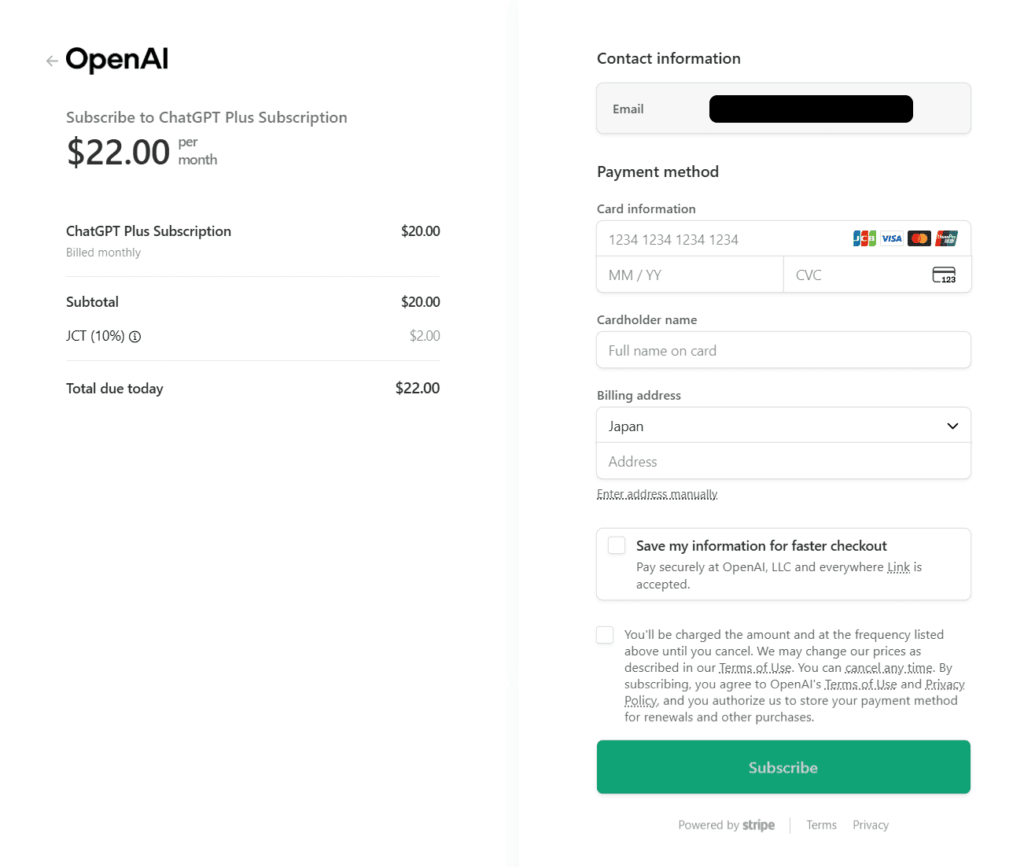Click the Full name on card field

coord(783,351)
